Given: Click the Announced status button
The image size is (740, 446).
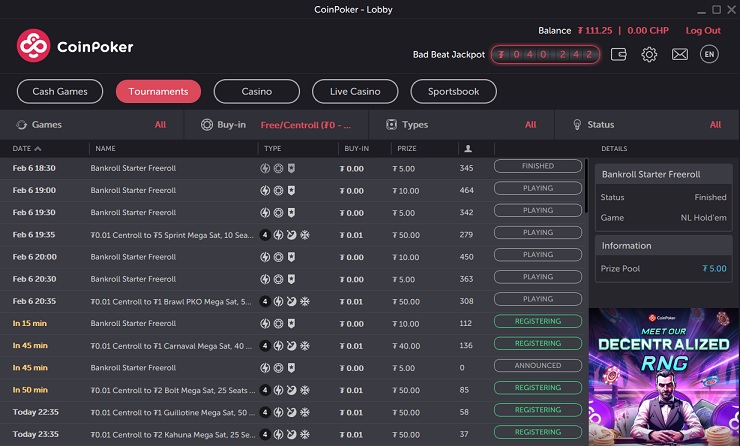Looking at the screenshot, I should (x=538, y=366).
